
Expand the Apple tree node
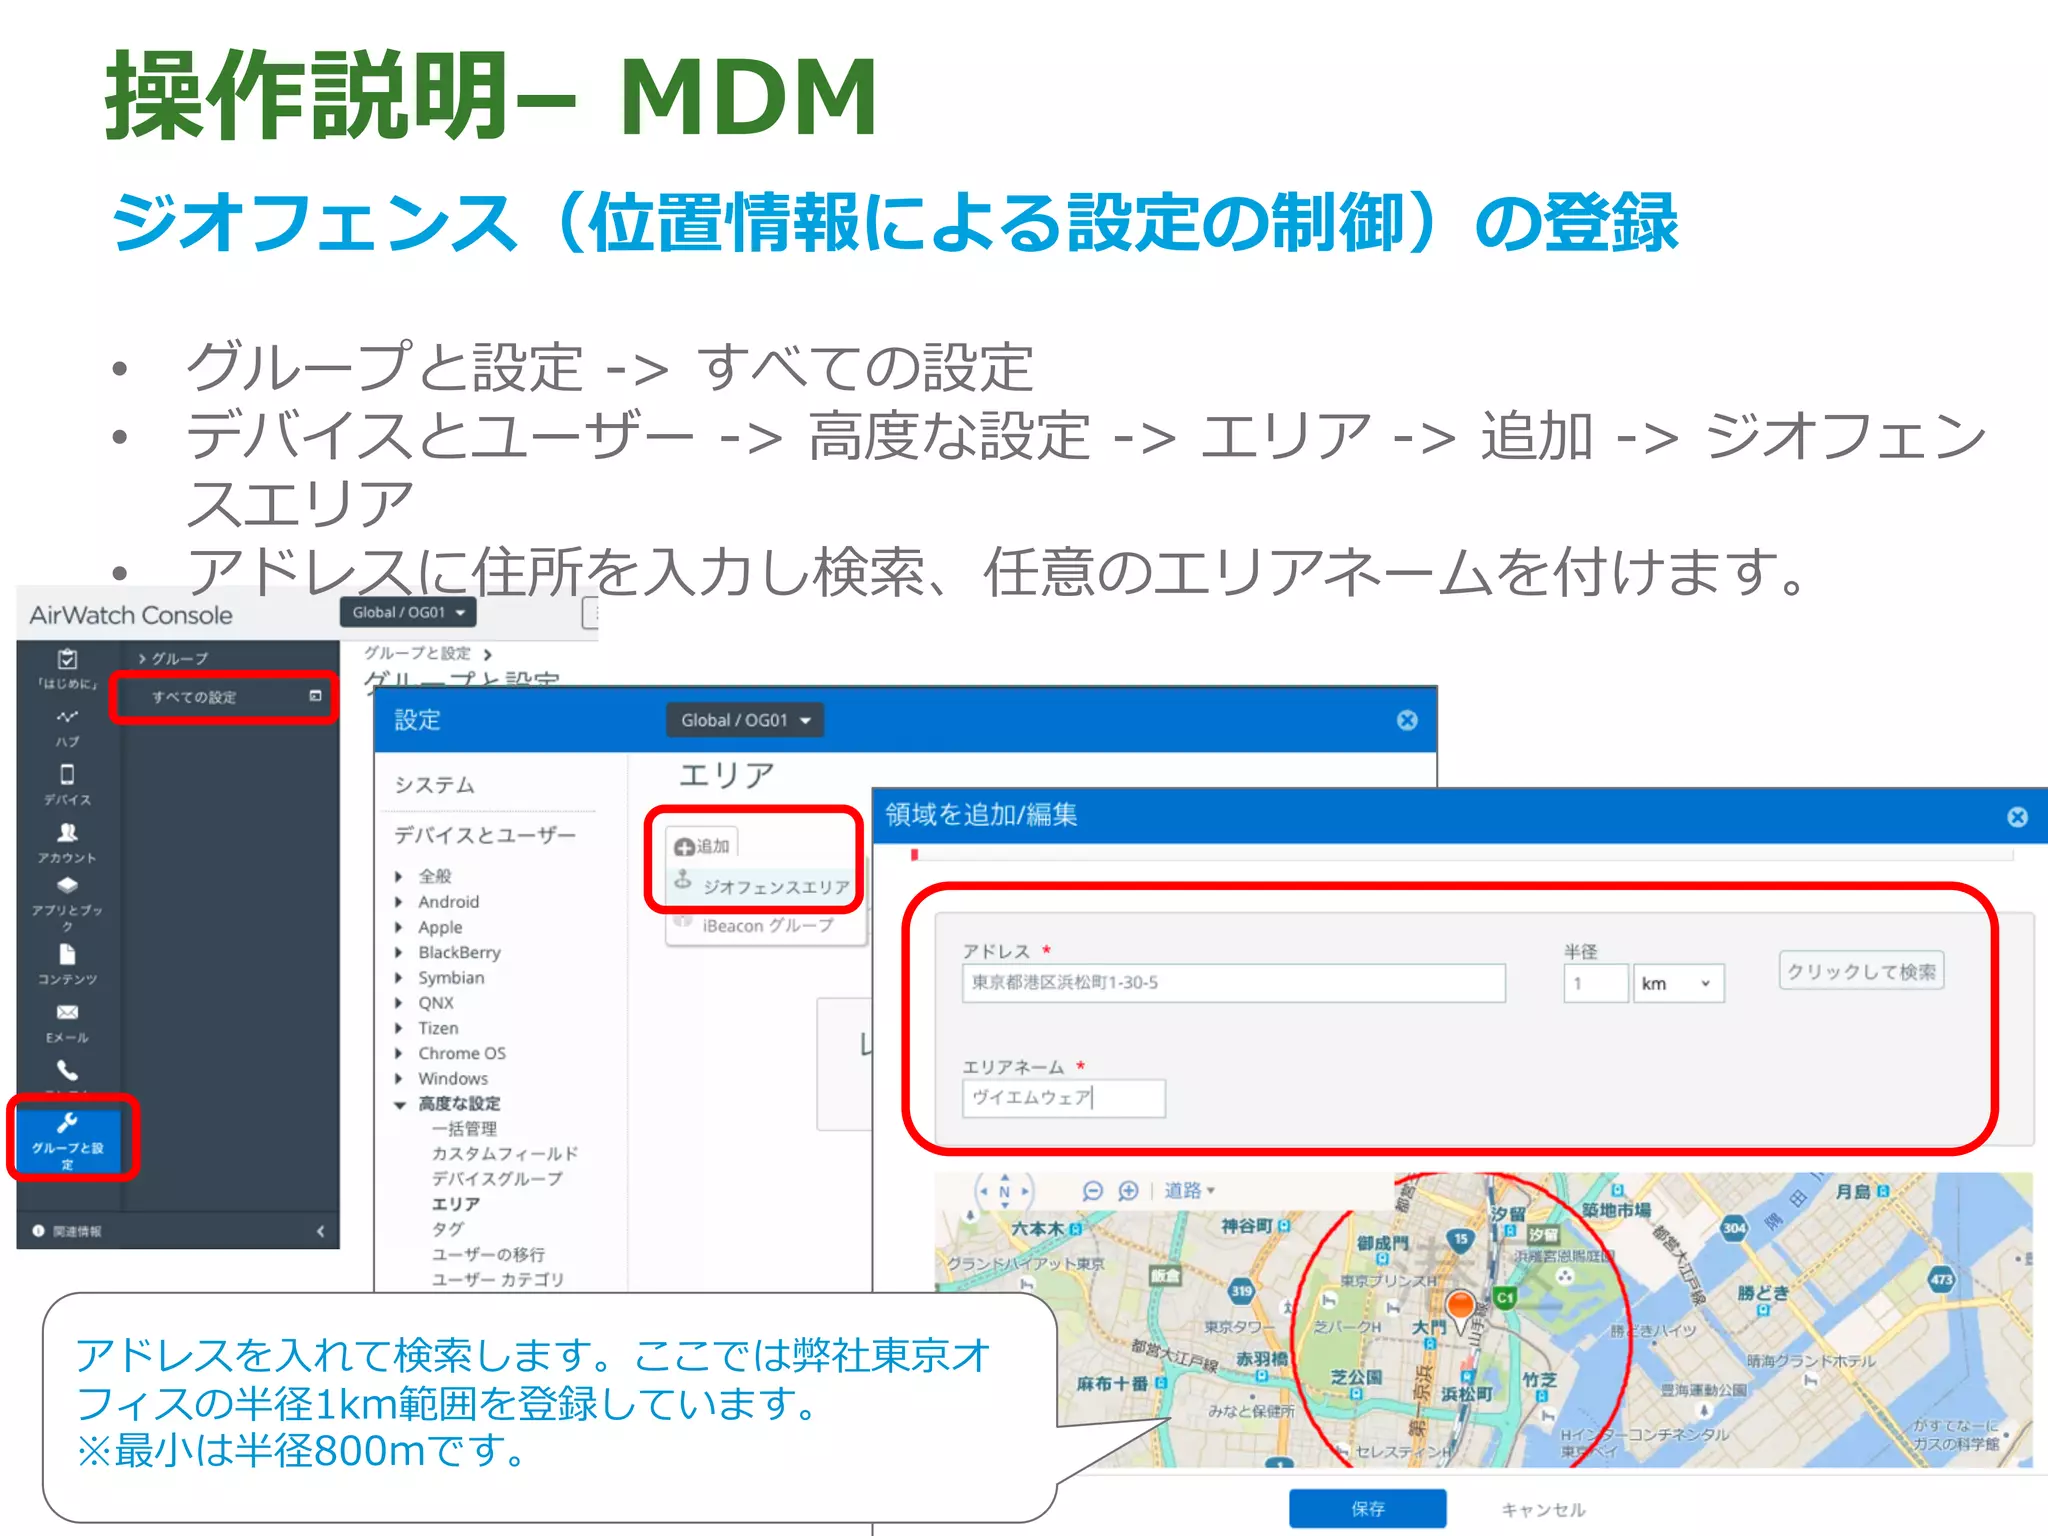pyautogui.click(x=399, y=928)
